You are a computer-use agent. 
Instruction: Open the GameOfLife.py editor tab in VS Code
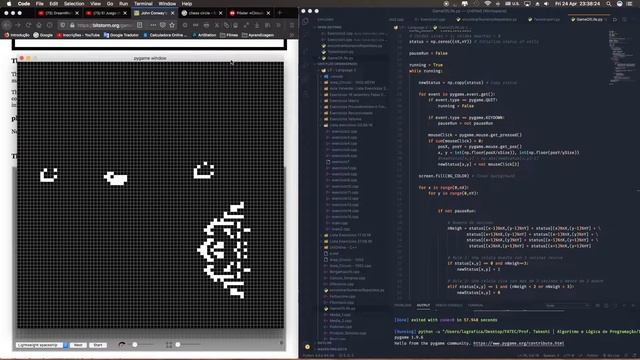589,19
